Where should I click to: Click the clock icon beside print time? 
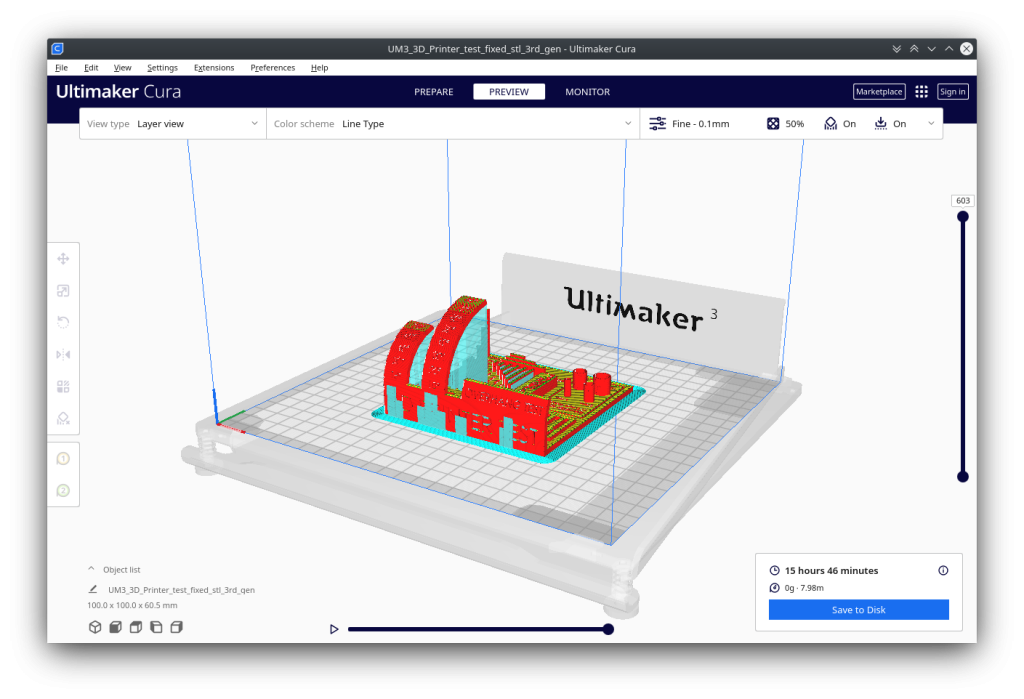[x=775, y=570]
